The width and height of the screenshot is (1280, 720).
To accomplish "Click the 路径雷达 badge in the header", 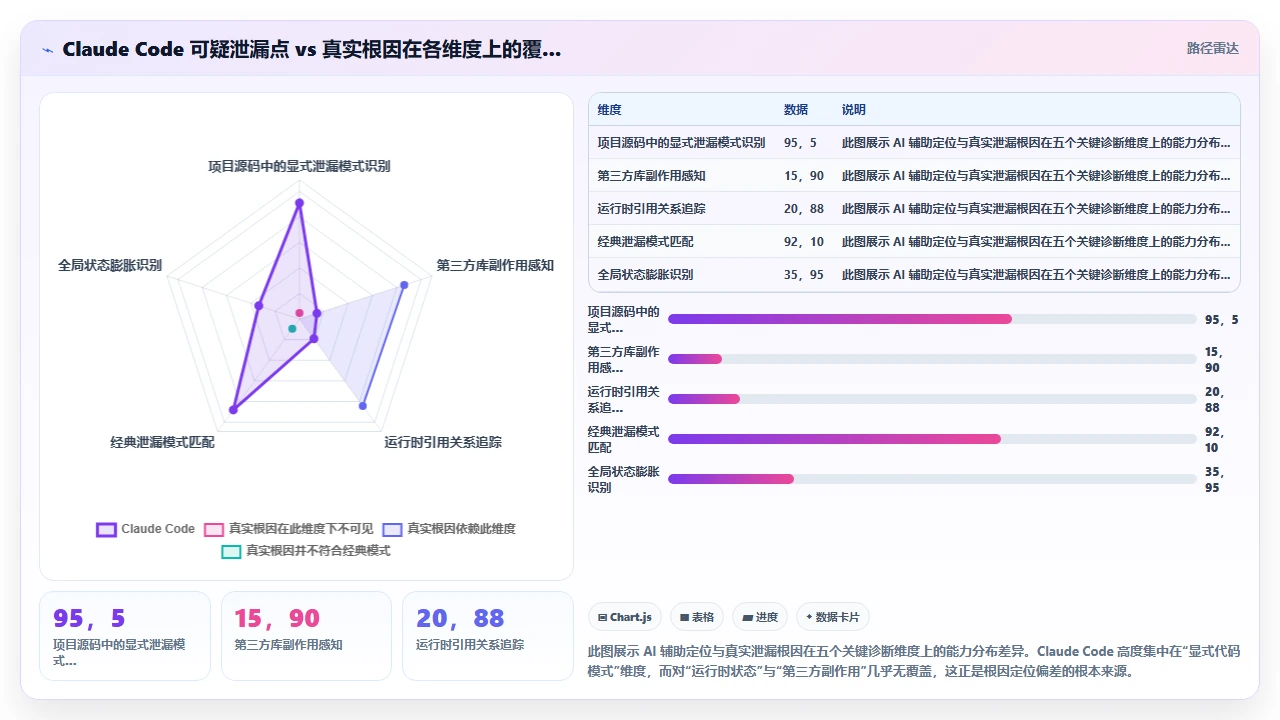I will click(x=1212, y=48).
